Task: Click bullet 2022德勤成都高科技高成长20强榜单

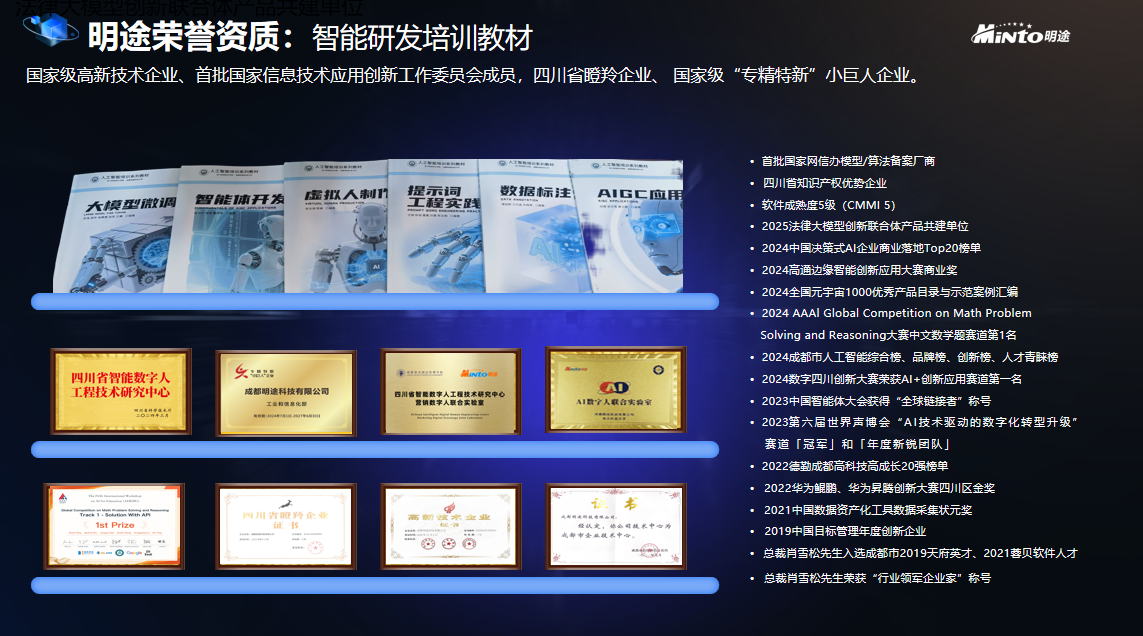Action: pyautogui.click(x=854, y=466)
